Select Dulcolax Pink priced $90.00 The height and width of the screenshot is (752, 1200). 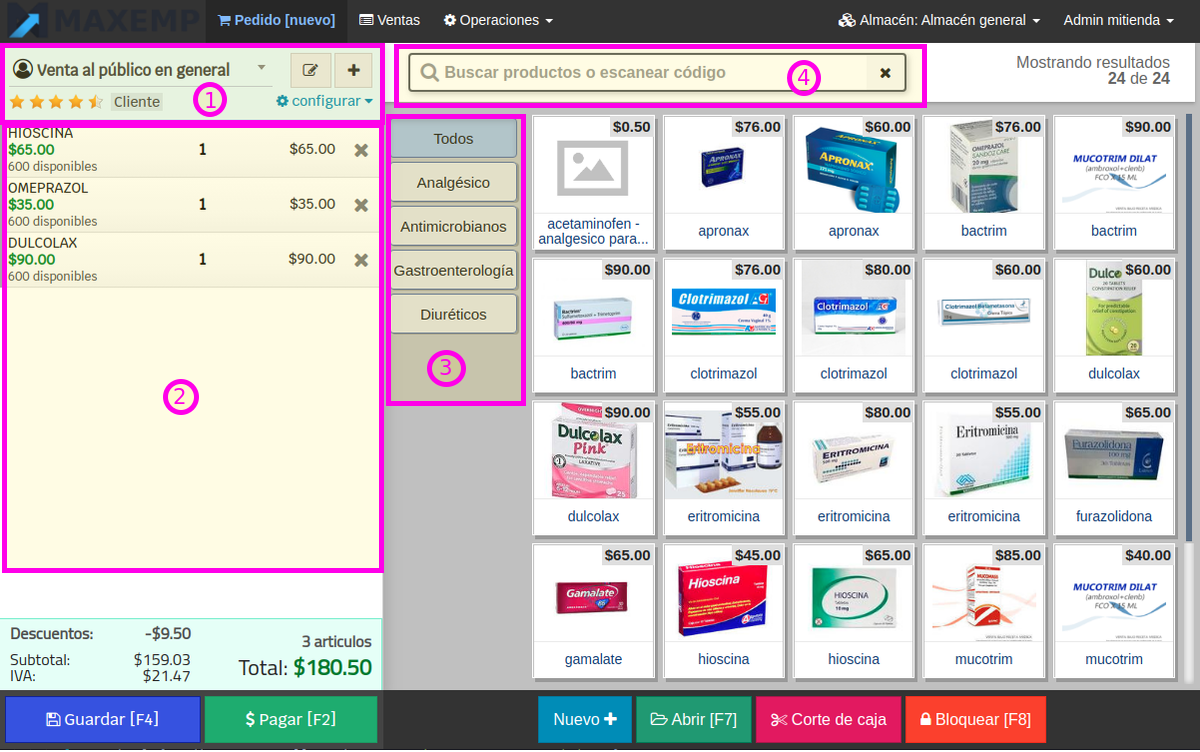[x=594, y=469]
